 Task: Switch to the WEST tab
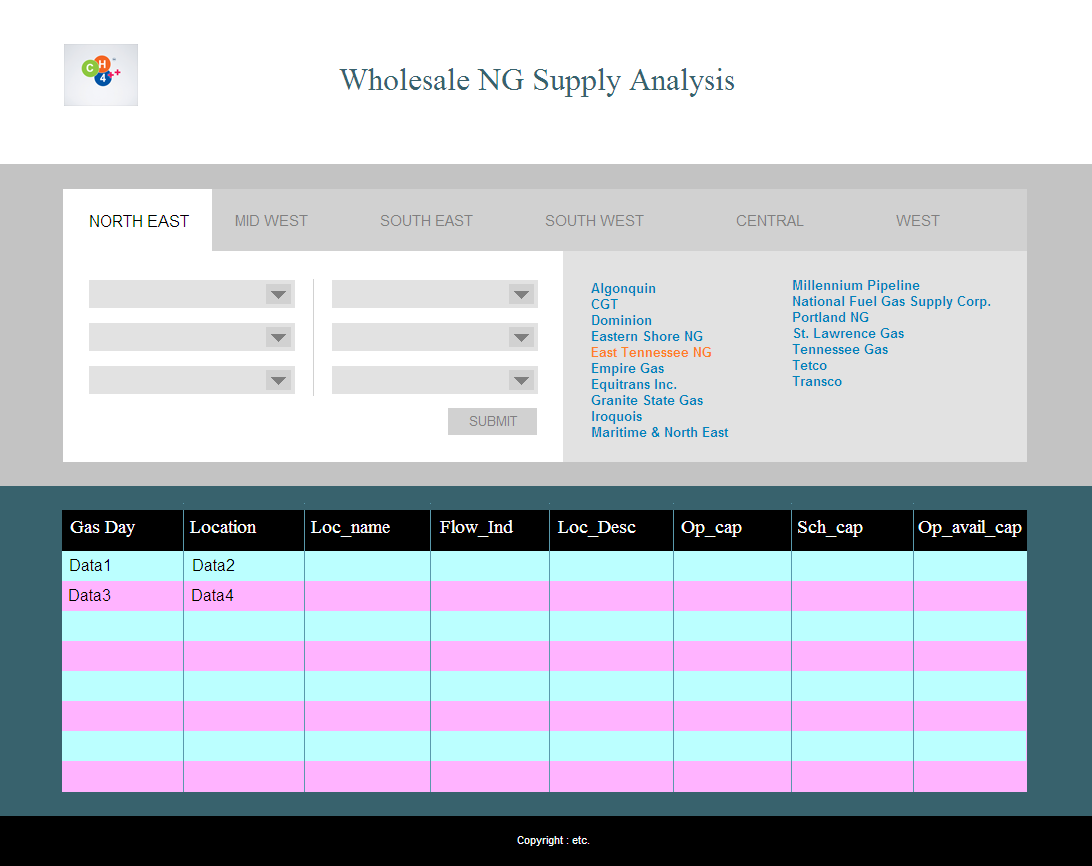coord(917,221)
